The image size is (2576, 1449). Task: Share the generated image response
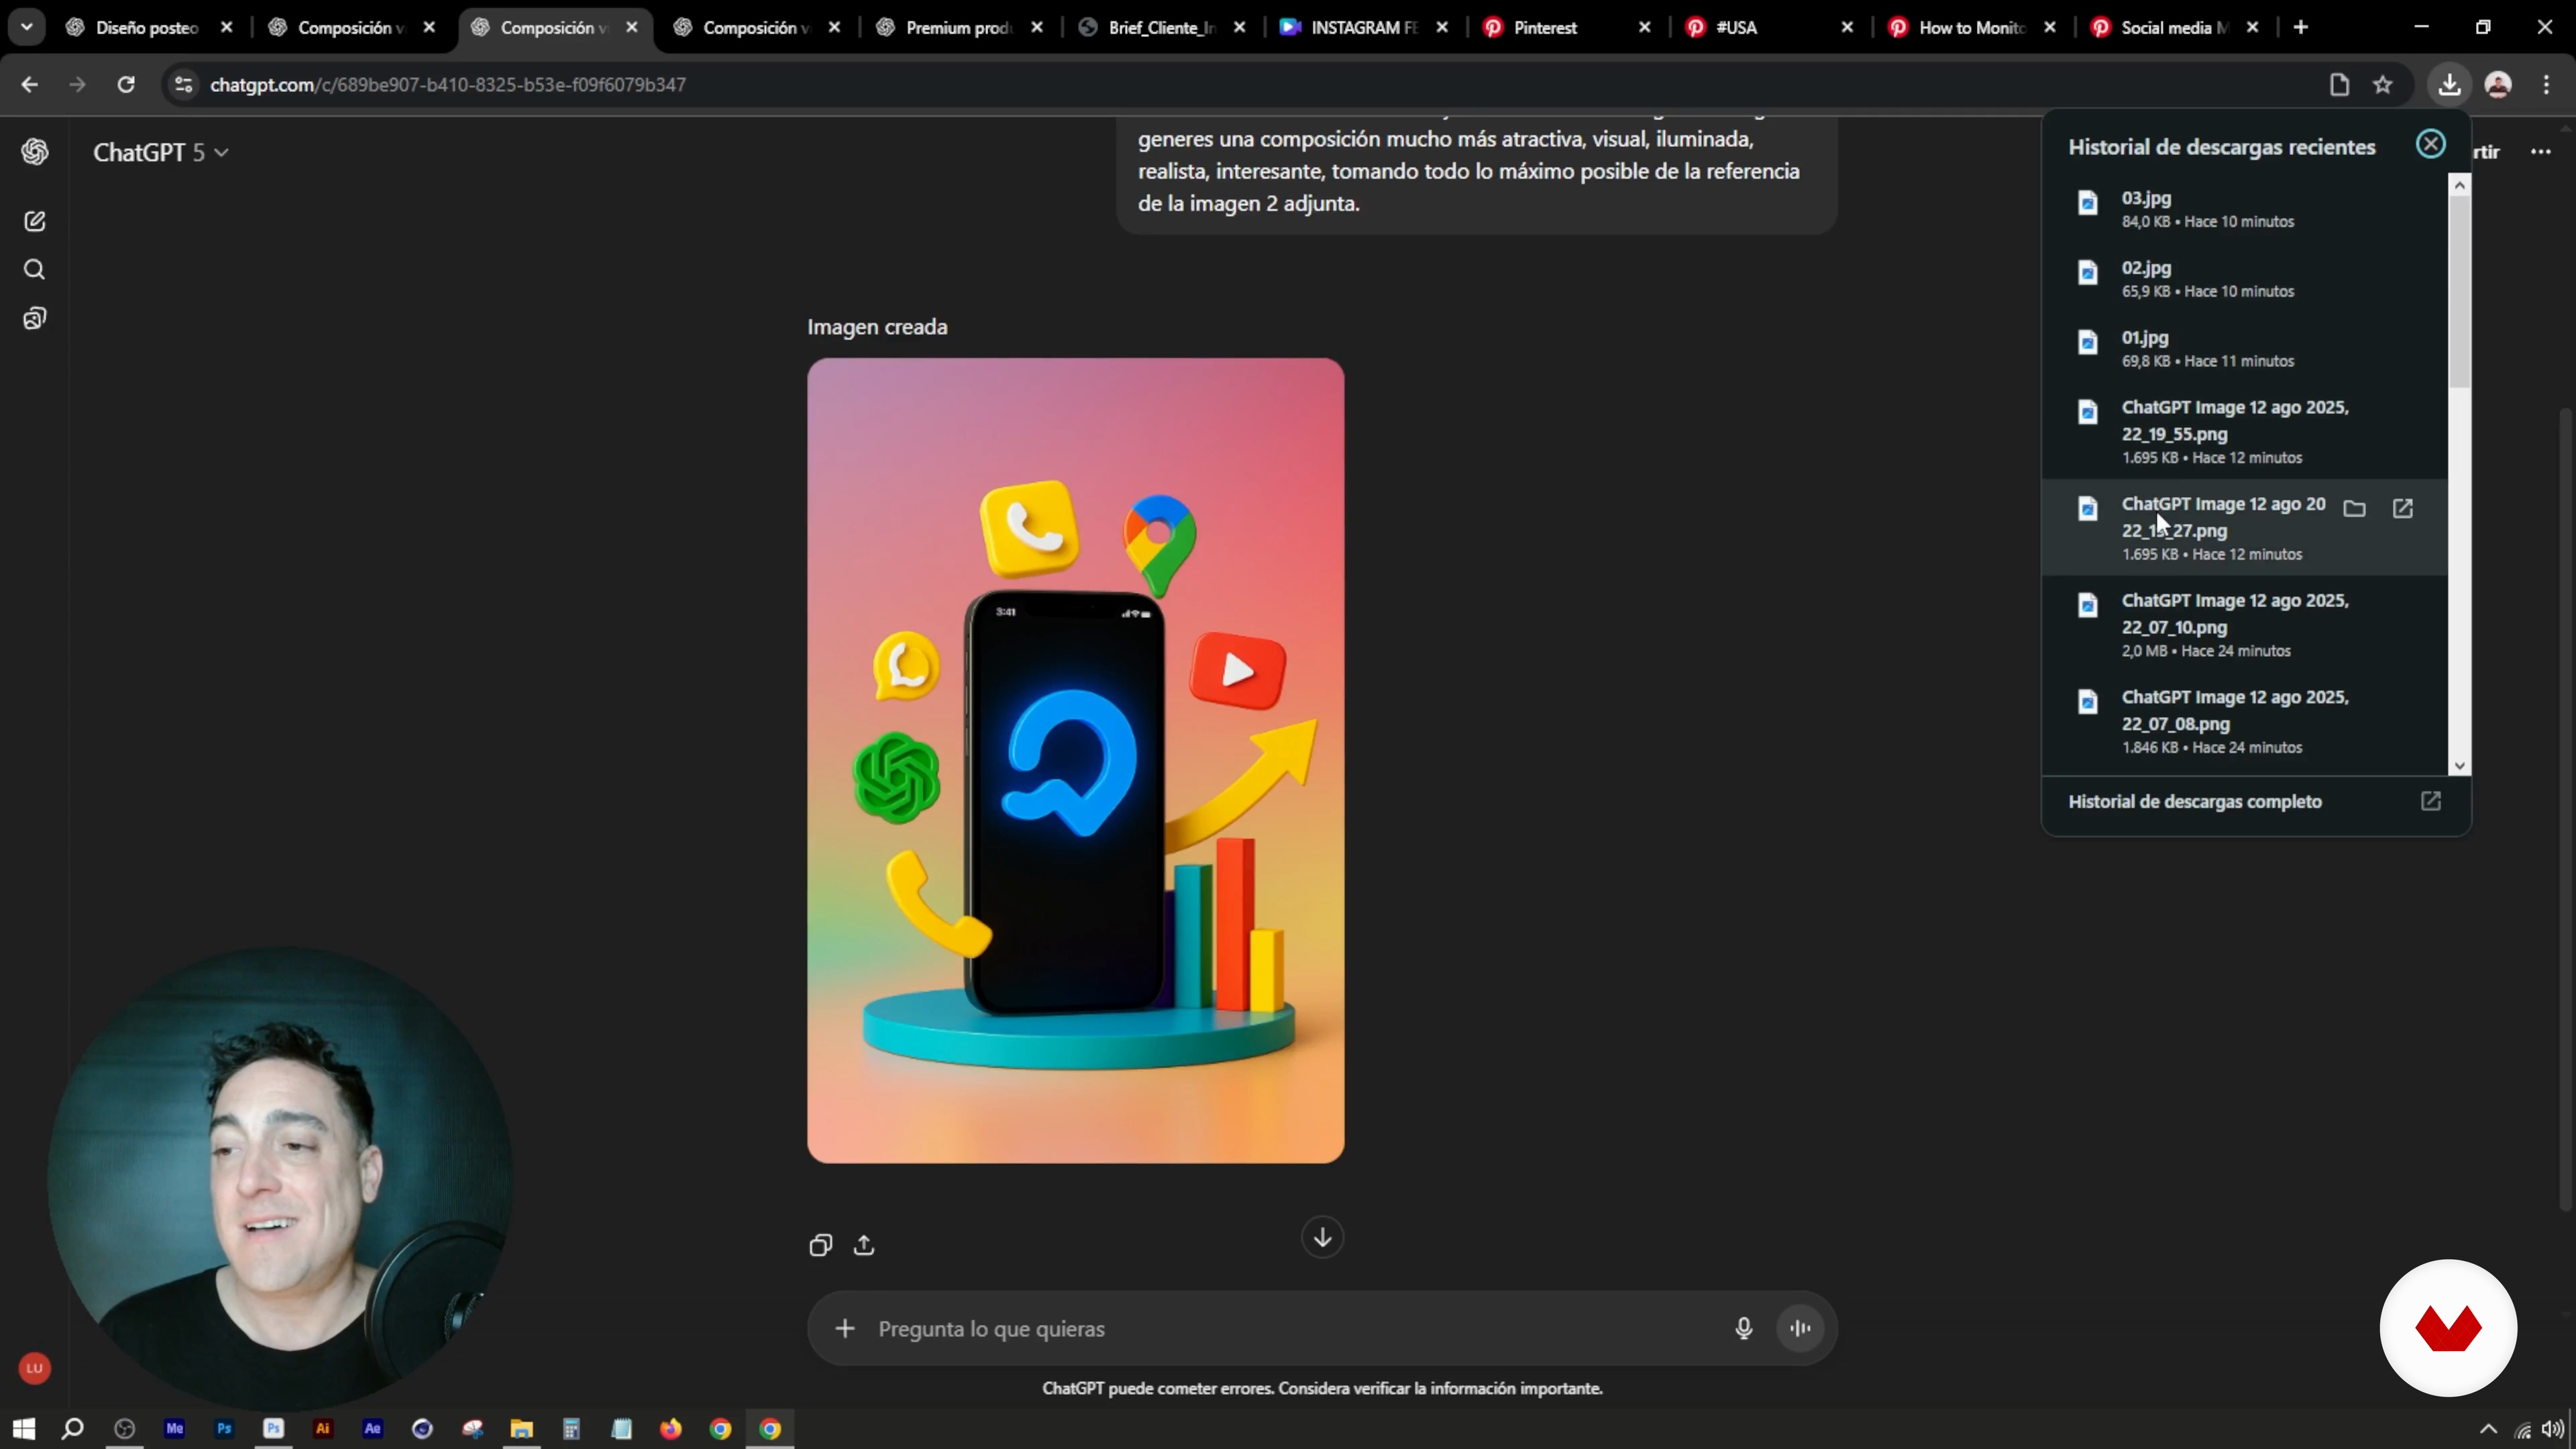click(865, 1245)
